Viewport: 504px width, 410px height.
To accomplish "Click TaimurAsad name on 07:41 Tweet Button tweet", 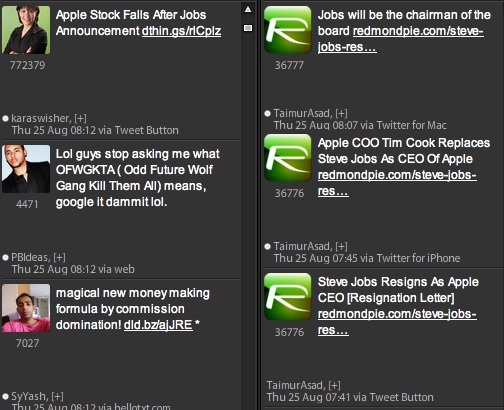I will pos(296,385).
